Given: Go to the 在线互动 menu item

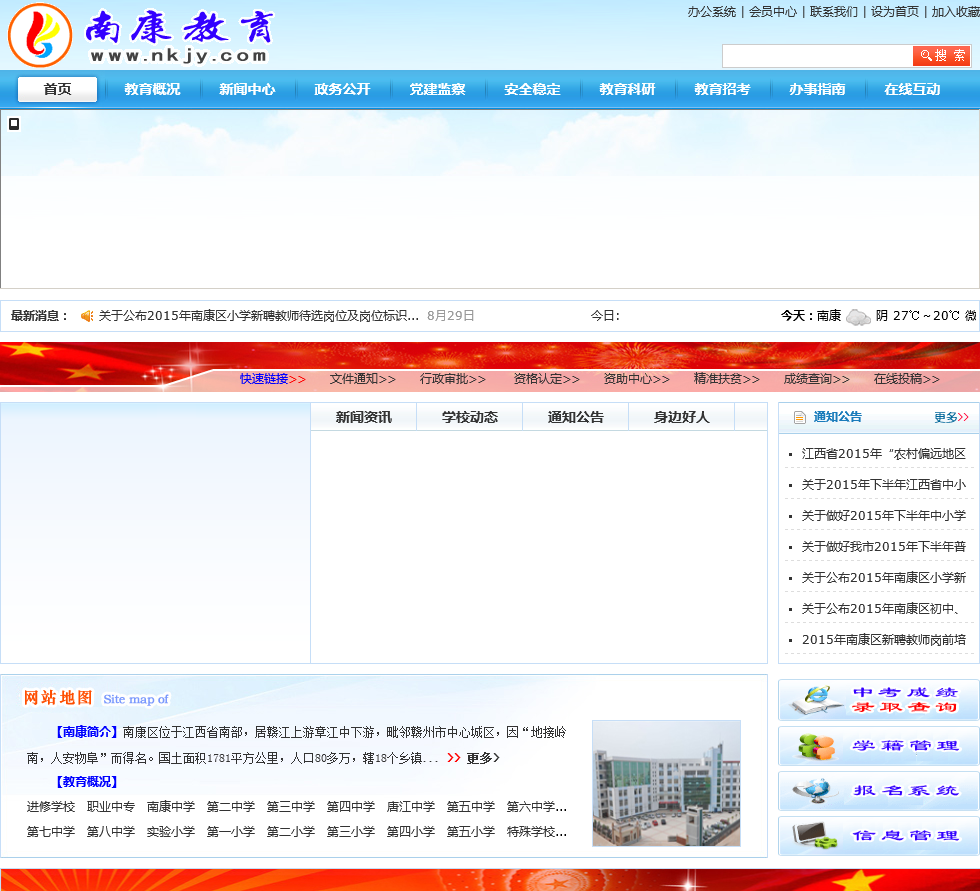Looking at the screenshot, I should pos(912,89).
